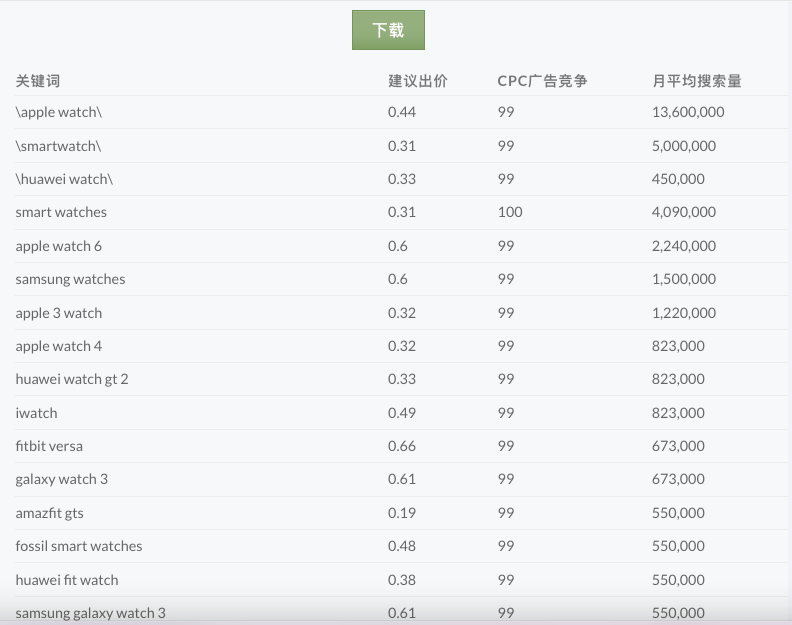
Task: Click the competition value 100
Action: [510, 212]
